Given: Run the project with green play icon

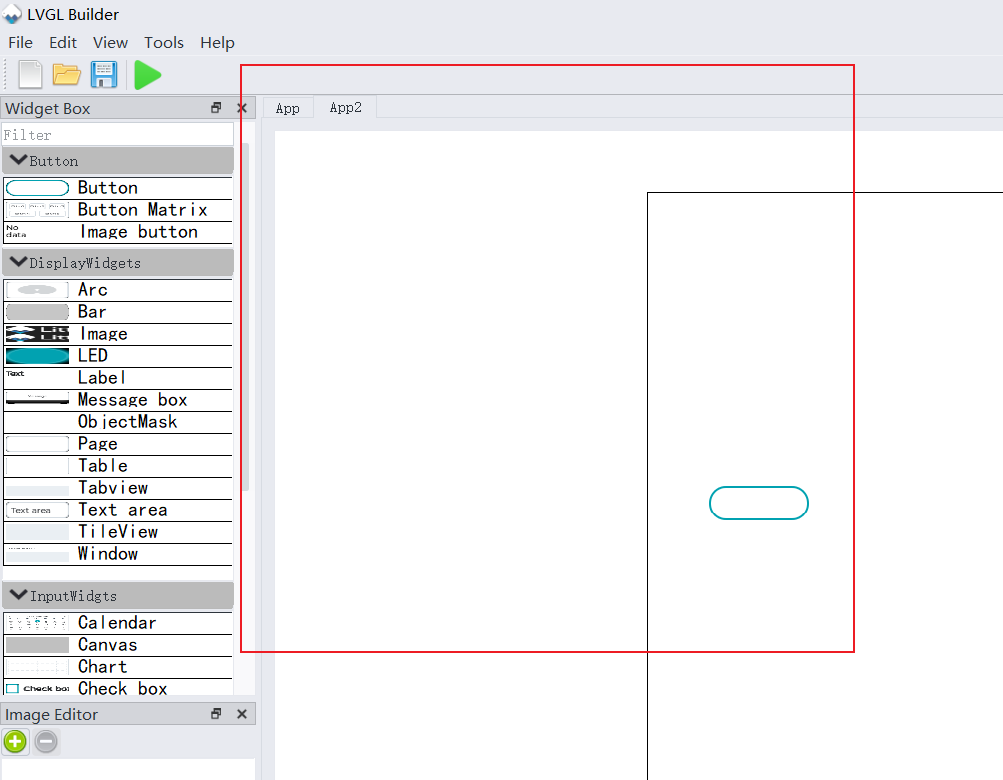Looking at the screenshot, I should click(146, 74).
